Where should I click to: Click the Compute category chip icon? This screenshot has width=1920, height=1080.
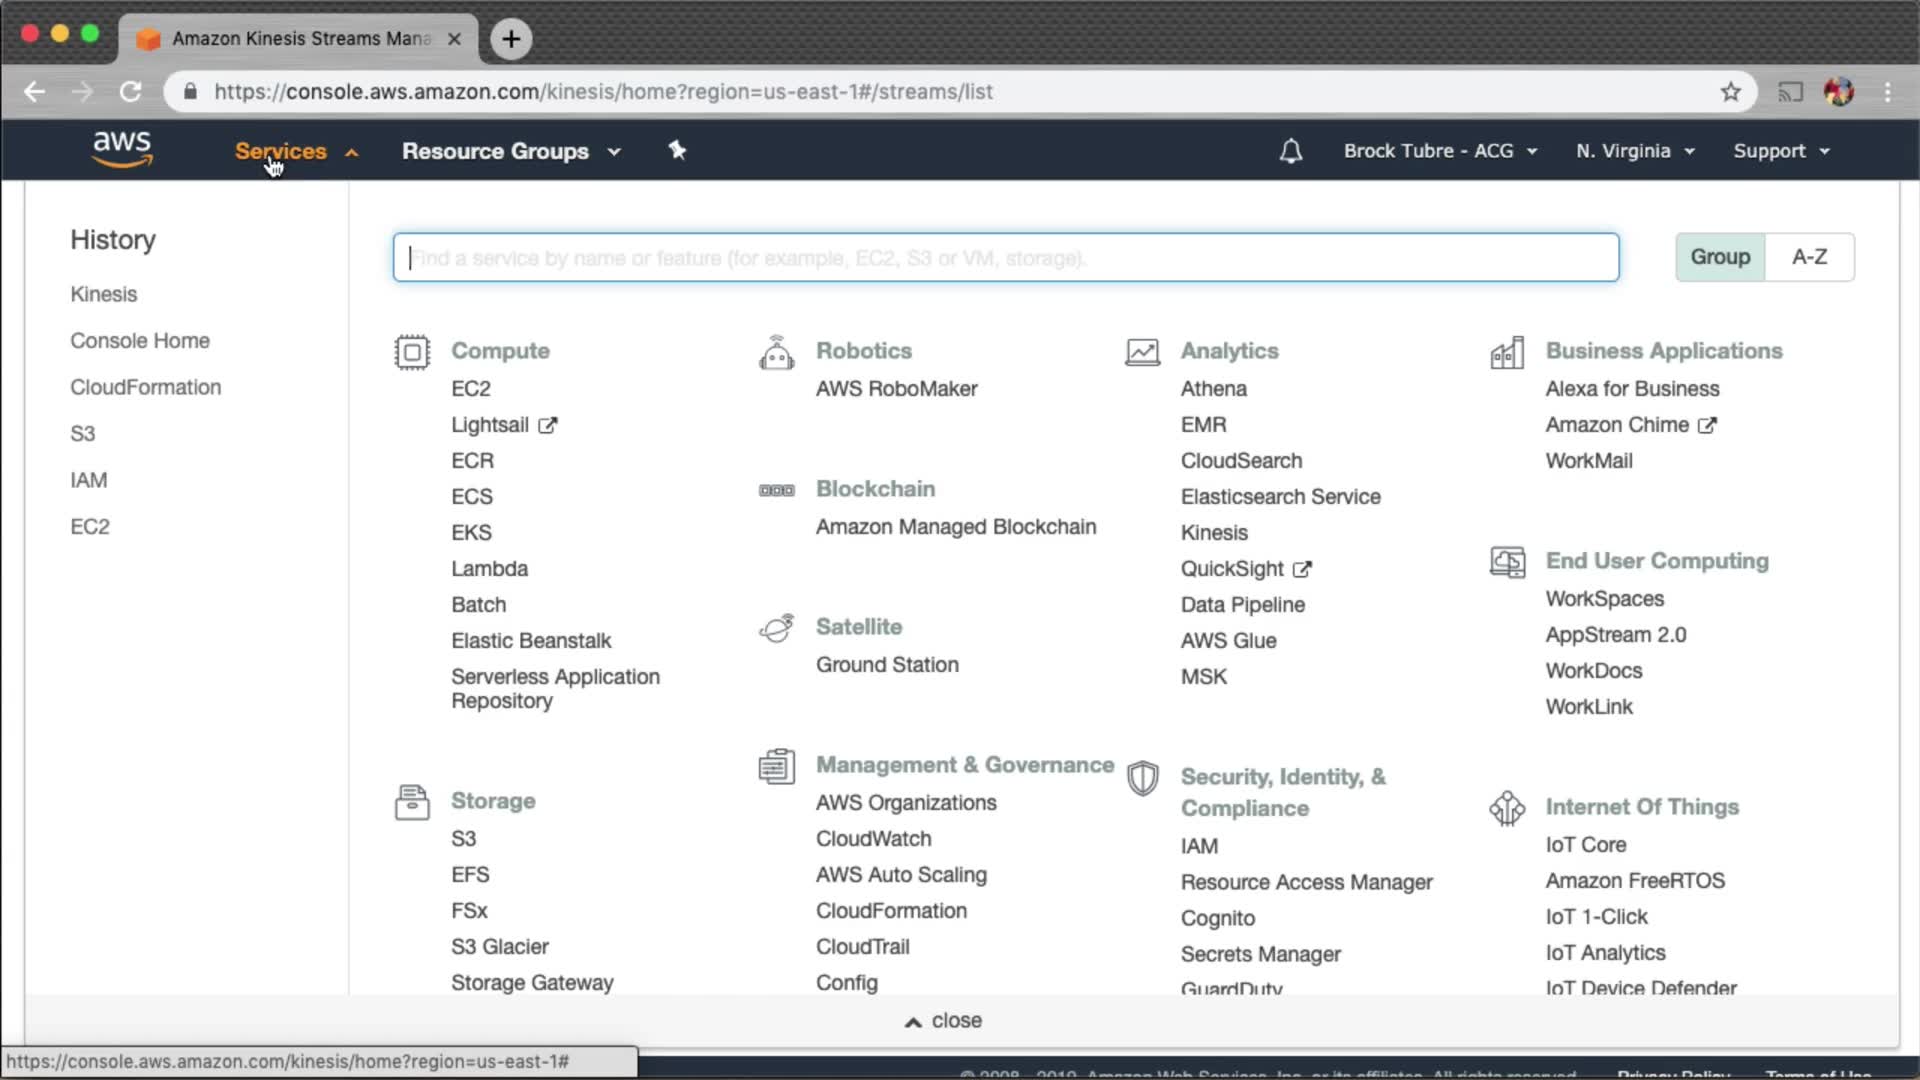pos(411,352)
